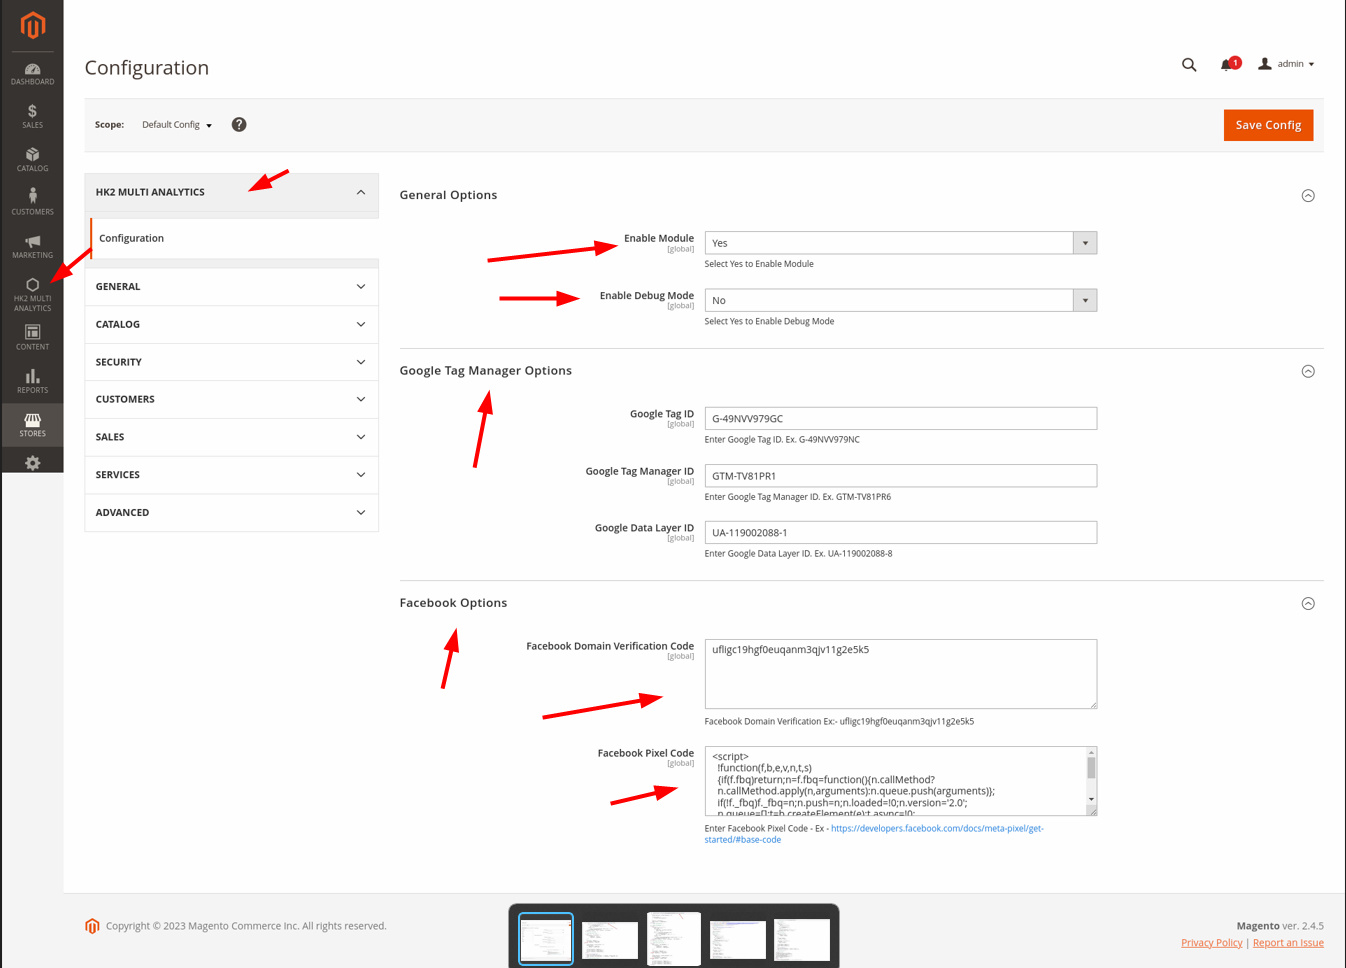The height and width of the screenshot is (968, 1346).
Task: Open the Customers sidebar menu
Action: pyautogui.click(x=33, y=203)
